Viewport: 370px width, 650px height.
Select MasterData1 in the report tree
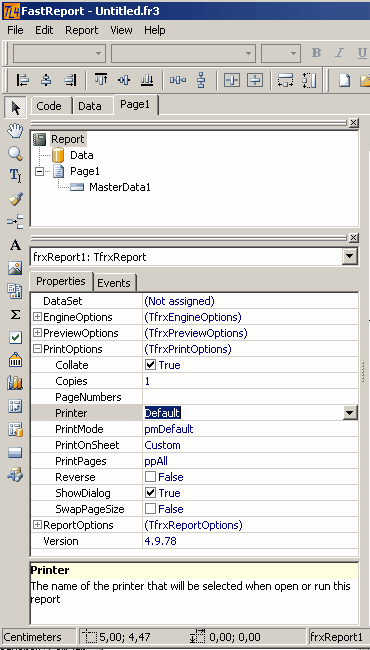point(120,187)
